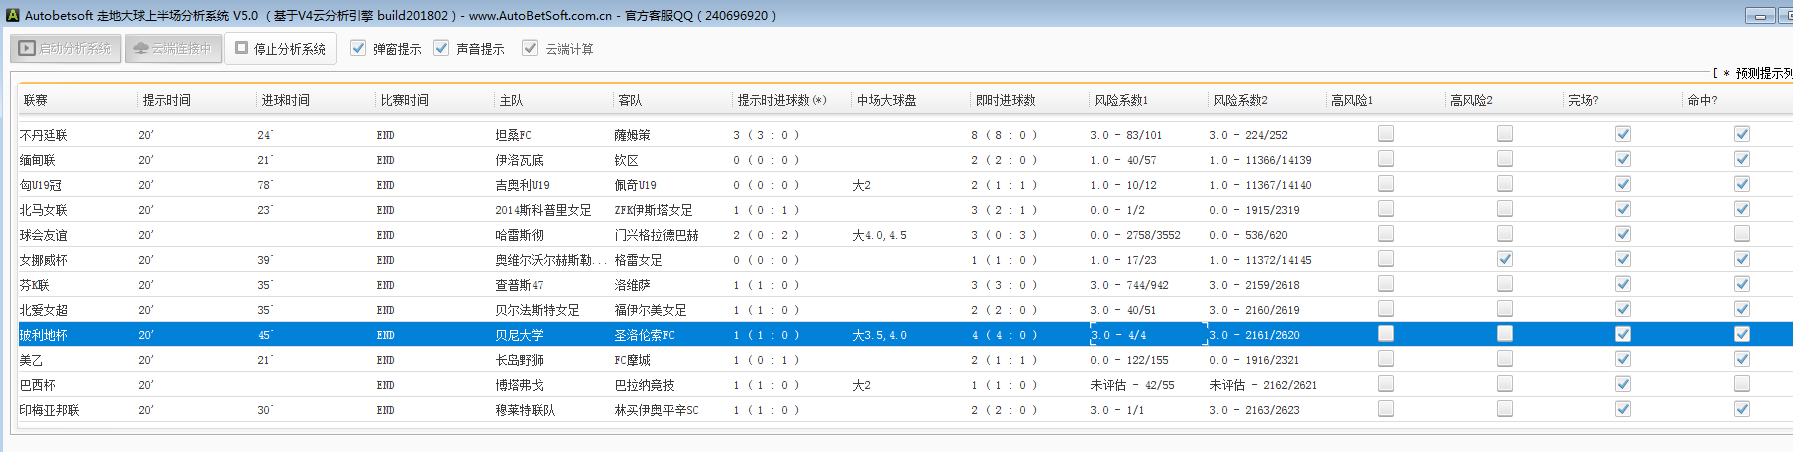
Task: Click the stop square icon beside 停止分析系统
Action: (x=241, y=48)
